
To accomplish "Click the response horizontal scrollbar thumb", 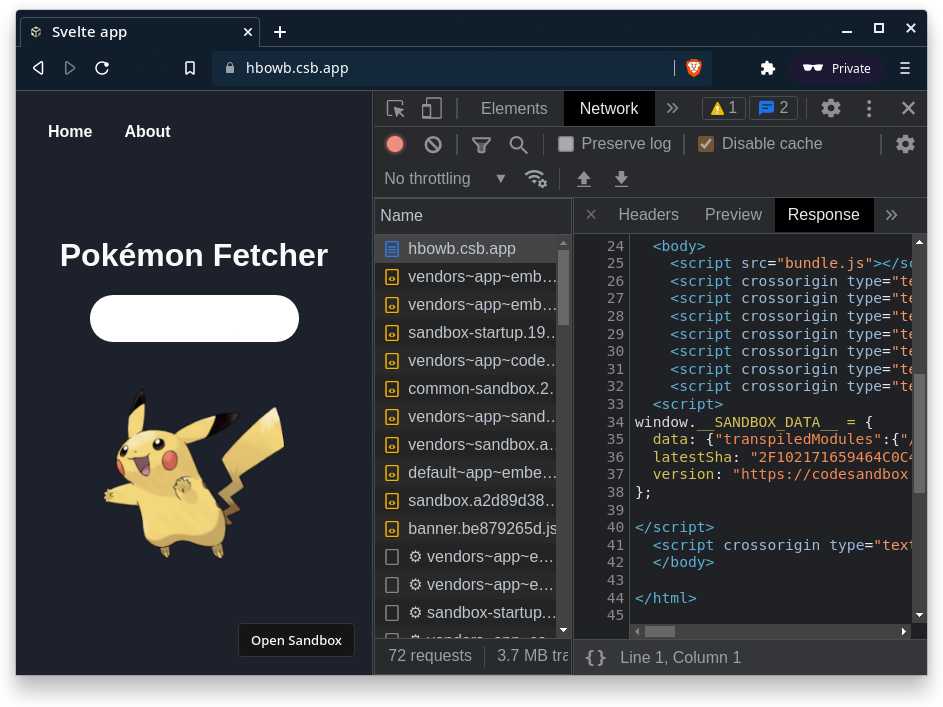I will pyautogui.click(x=660, y=631).
